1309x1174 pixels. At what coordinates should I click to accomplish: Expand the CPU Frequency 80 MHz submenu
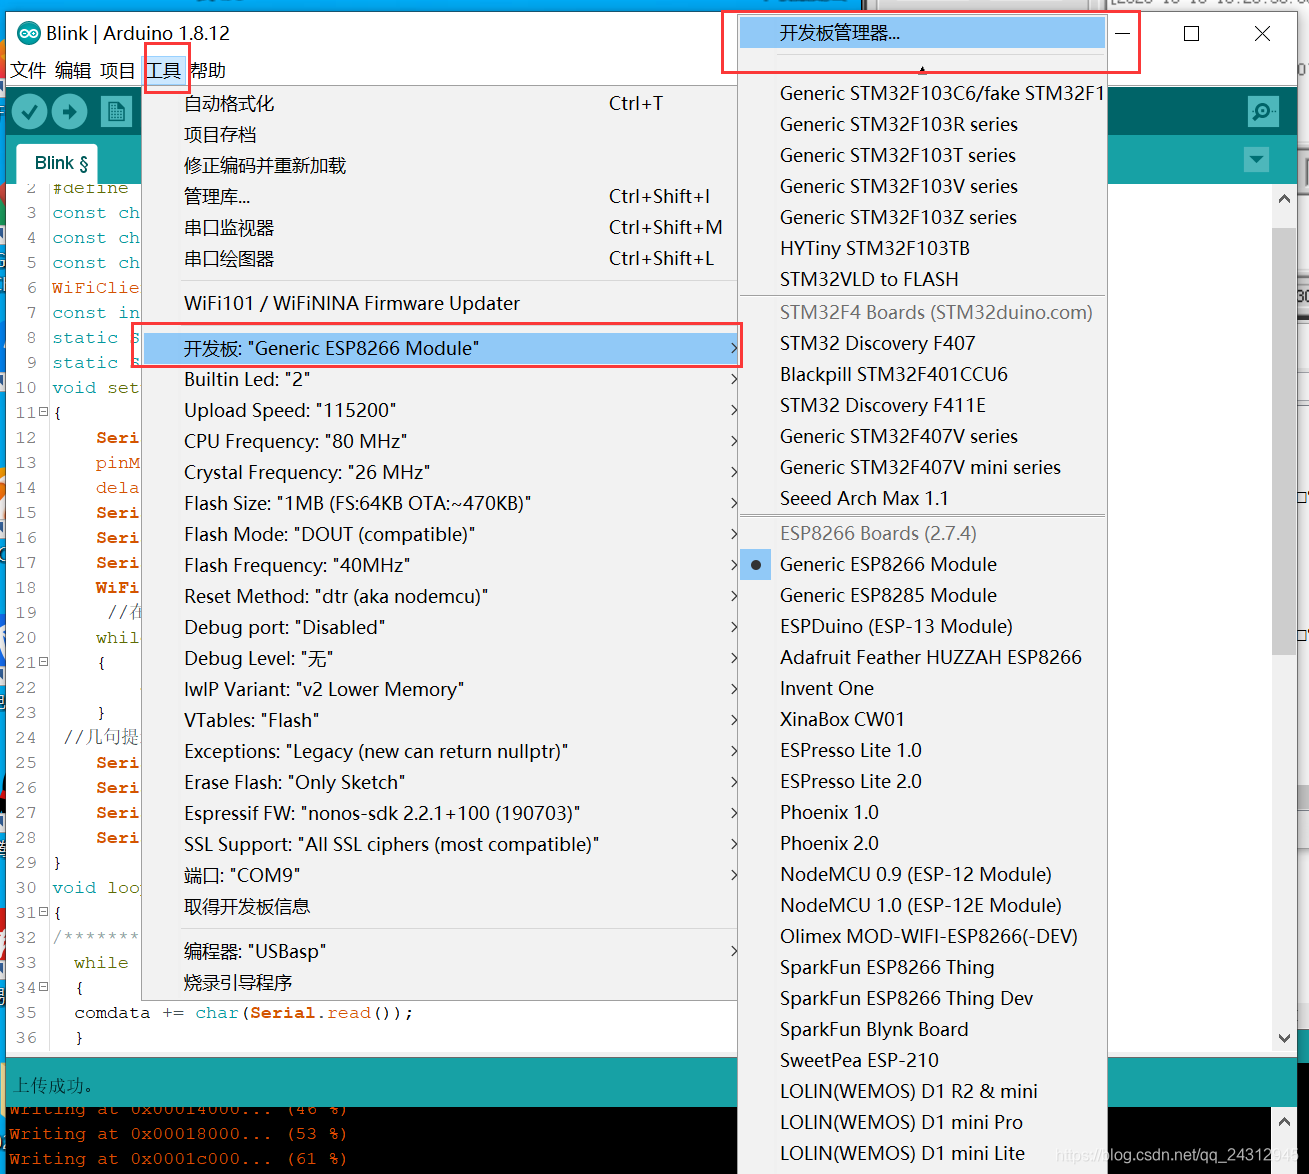click(440, 441)
